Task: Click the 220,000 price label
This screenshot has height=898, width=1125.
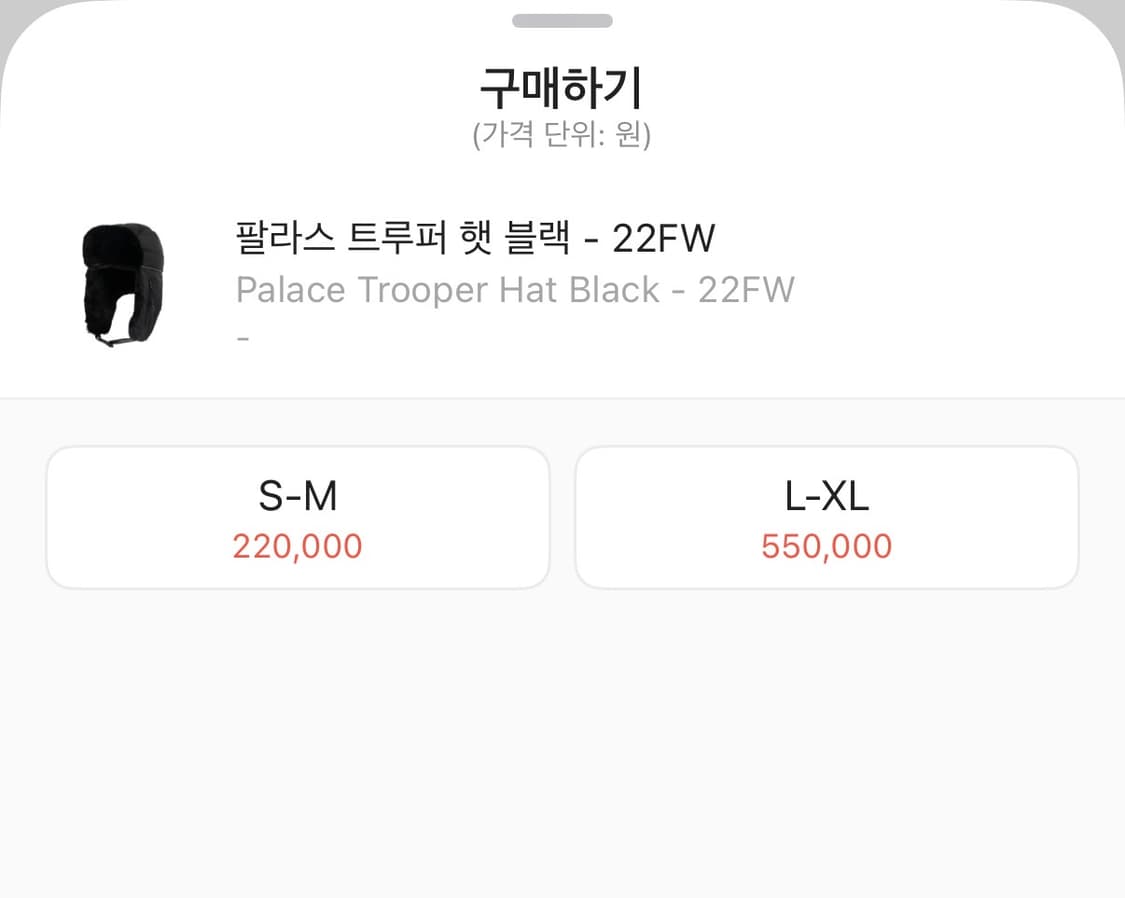Action: coord(297,546)
